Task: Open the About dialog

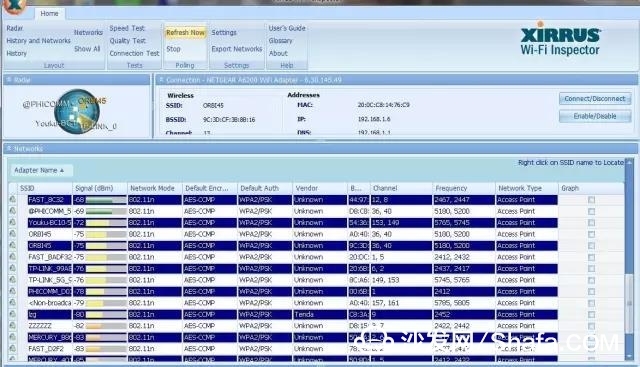Action: coord(278,53)
